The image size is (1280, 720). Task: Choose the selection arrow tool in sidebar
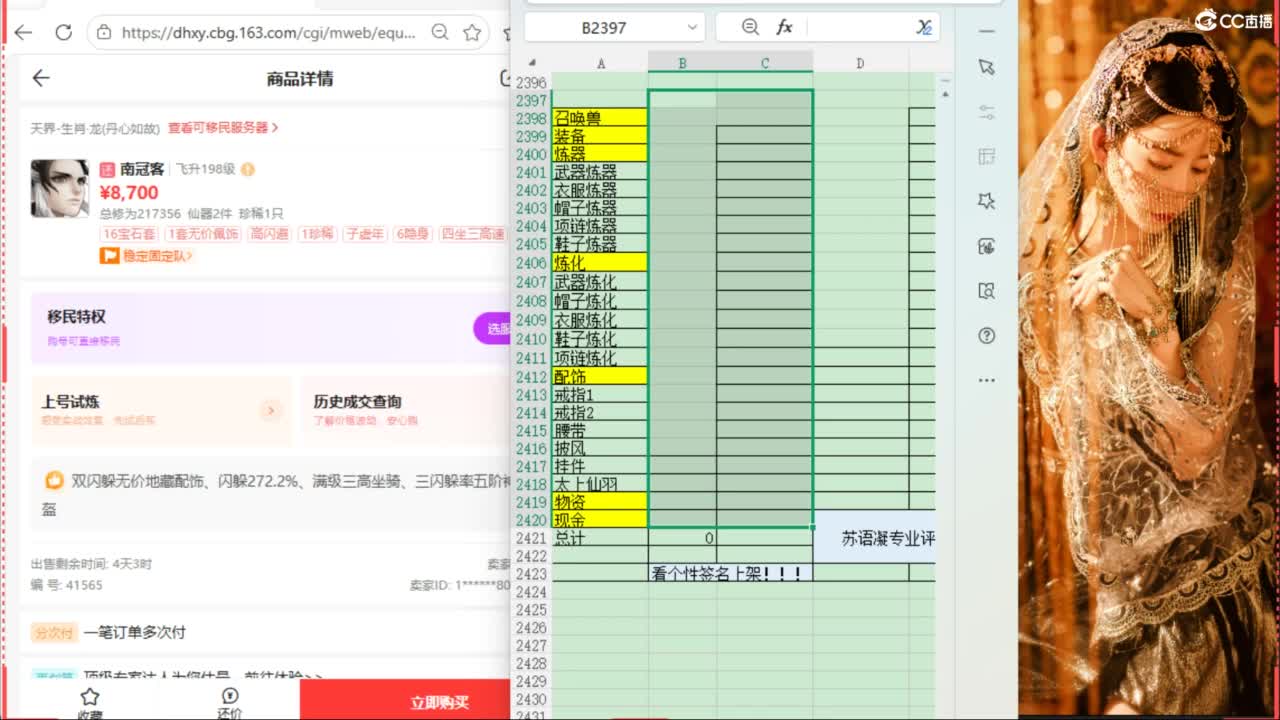pyautogui.click(x=986, y=66)
